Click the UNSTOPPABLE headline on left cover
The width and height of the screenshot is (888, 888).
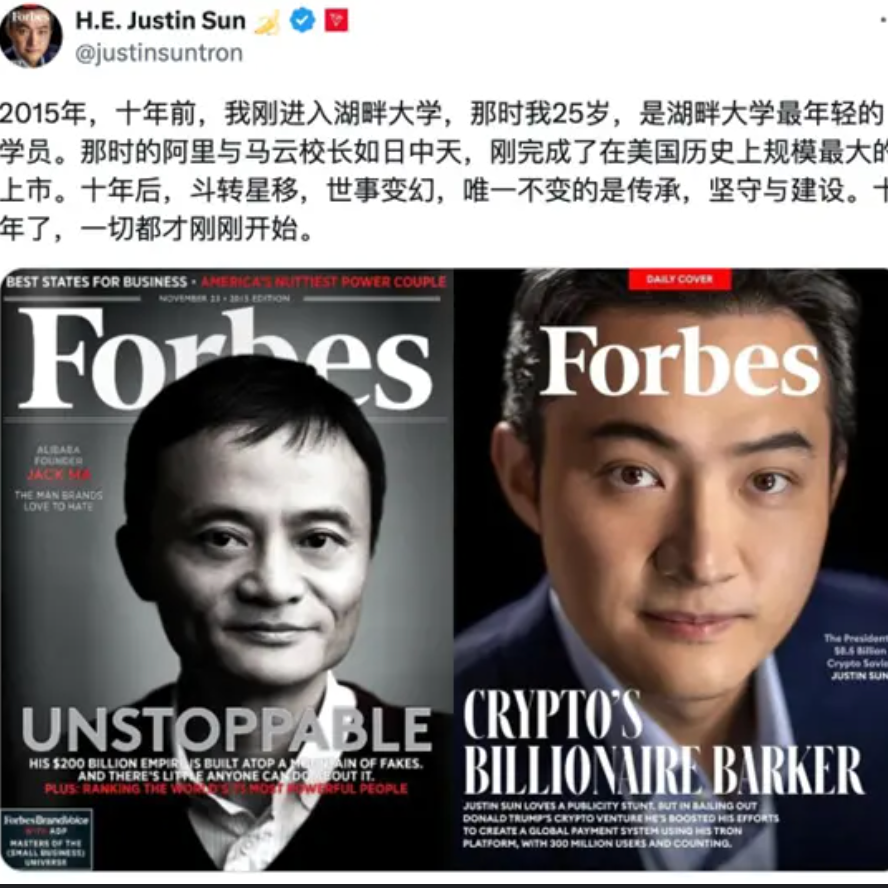click(227, 729)
